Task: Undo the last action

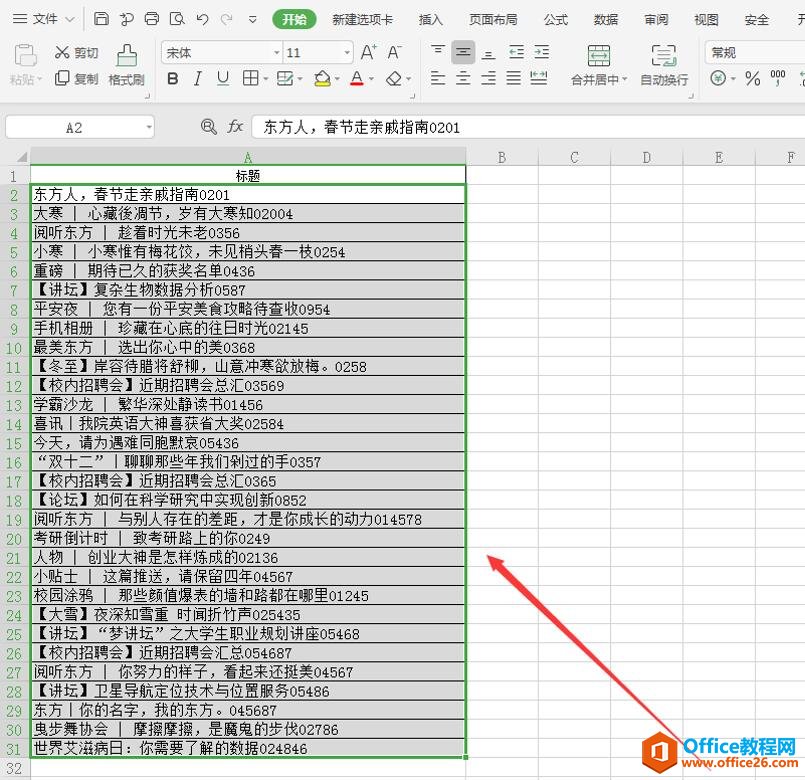Action: (x=202, y=20)
